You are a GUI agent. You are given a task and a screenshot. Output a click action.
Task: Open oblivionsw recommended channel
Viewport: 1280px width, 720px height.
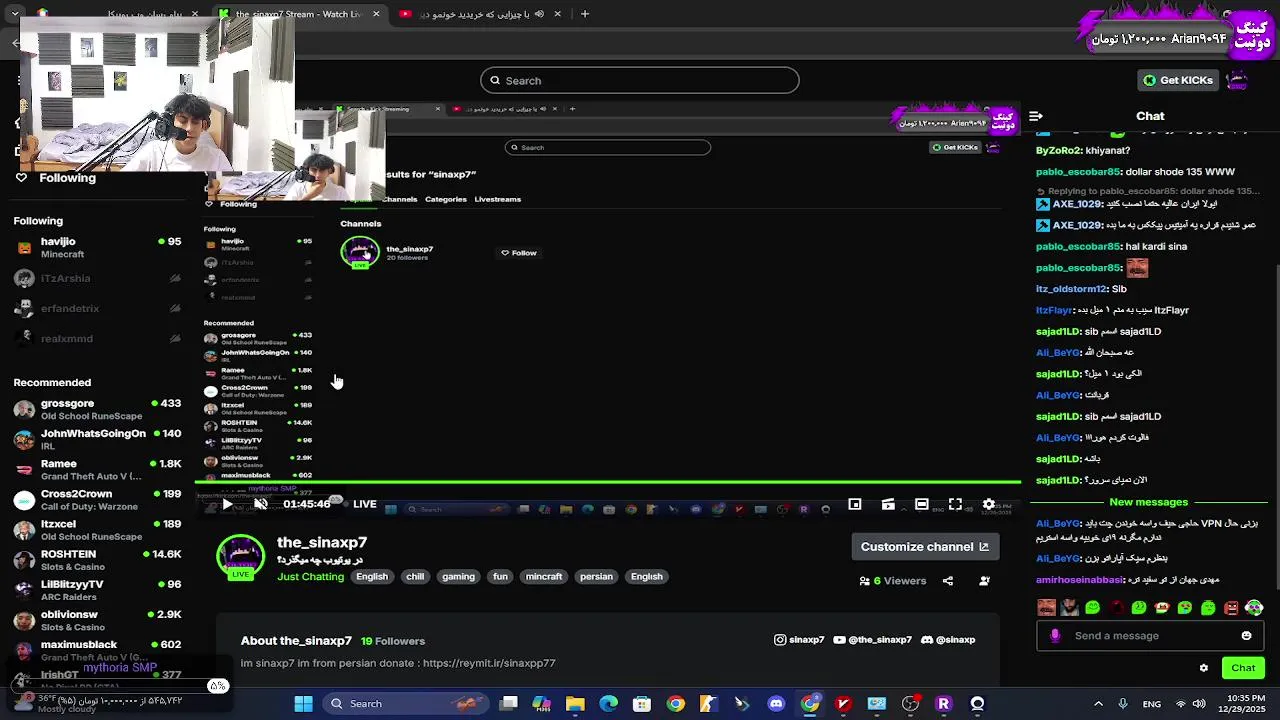97,620
